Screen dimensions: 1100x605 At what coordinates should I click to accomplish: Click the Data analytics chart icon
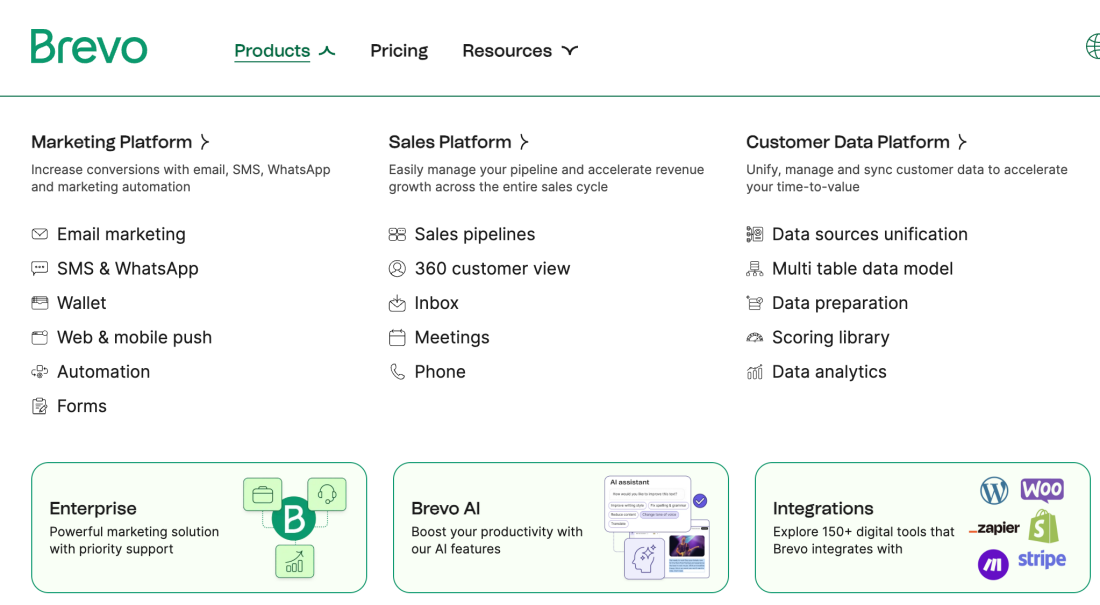pos(755,372)
